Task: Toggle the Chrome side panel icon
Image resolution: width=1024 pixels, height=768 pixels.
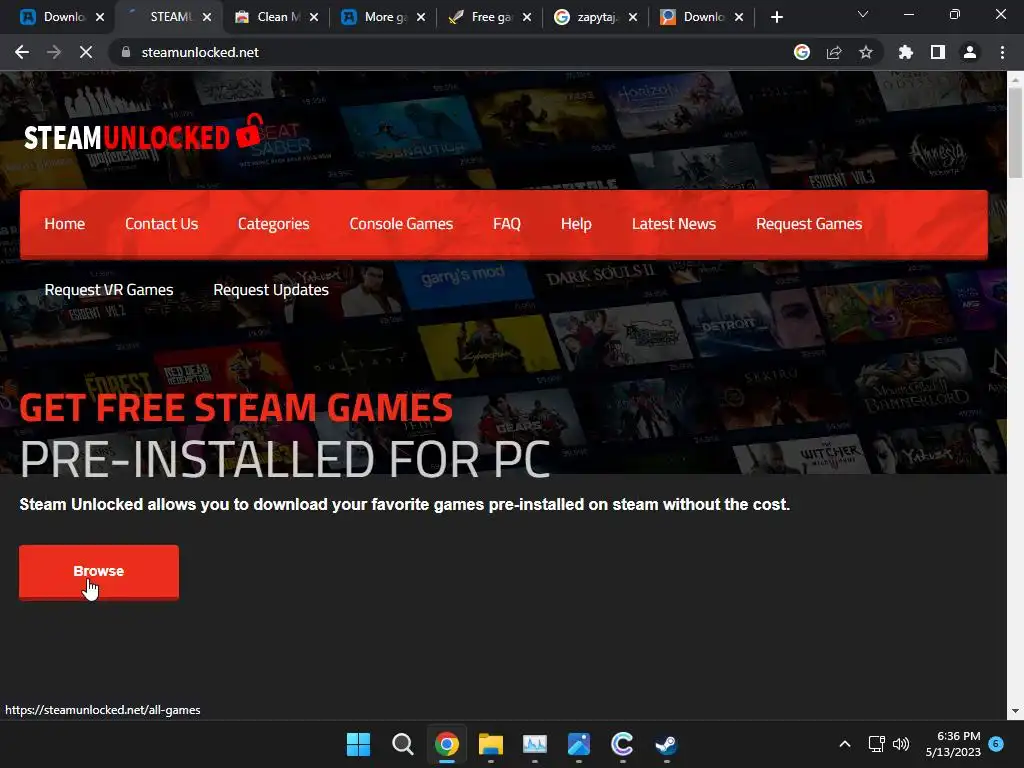Action: [x=938, y=52]
